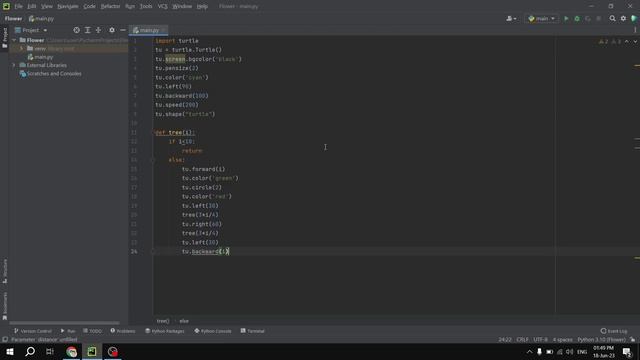Open IDE settings gear in top toolbar
Image resolution: width=640 pixels, height=360 pixels.
point(623,19)
